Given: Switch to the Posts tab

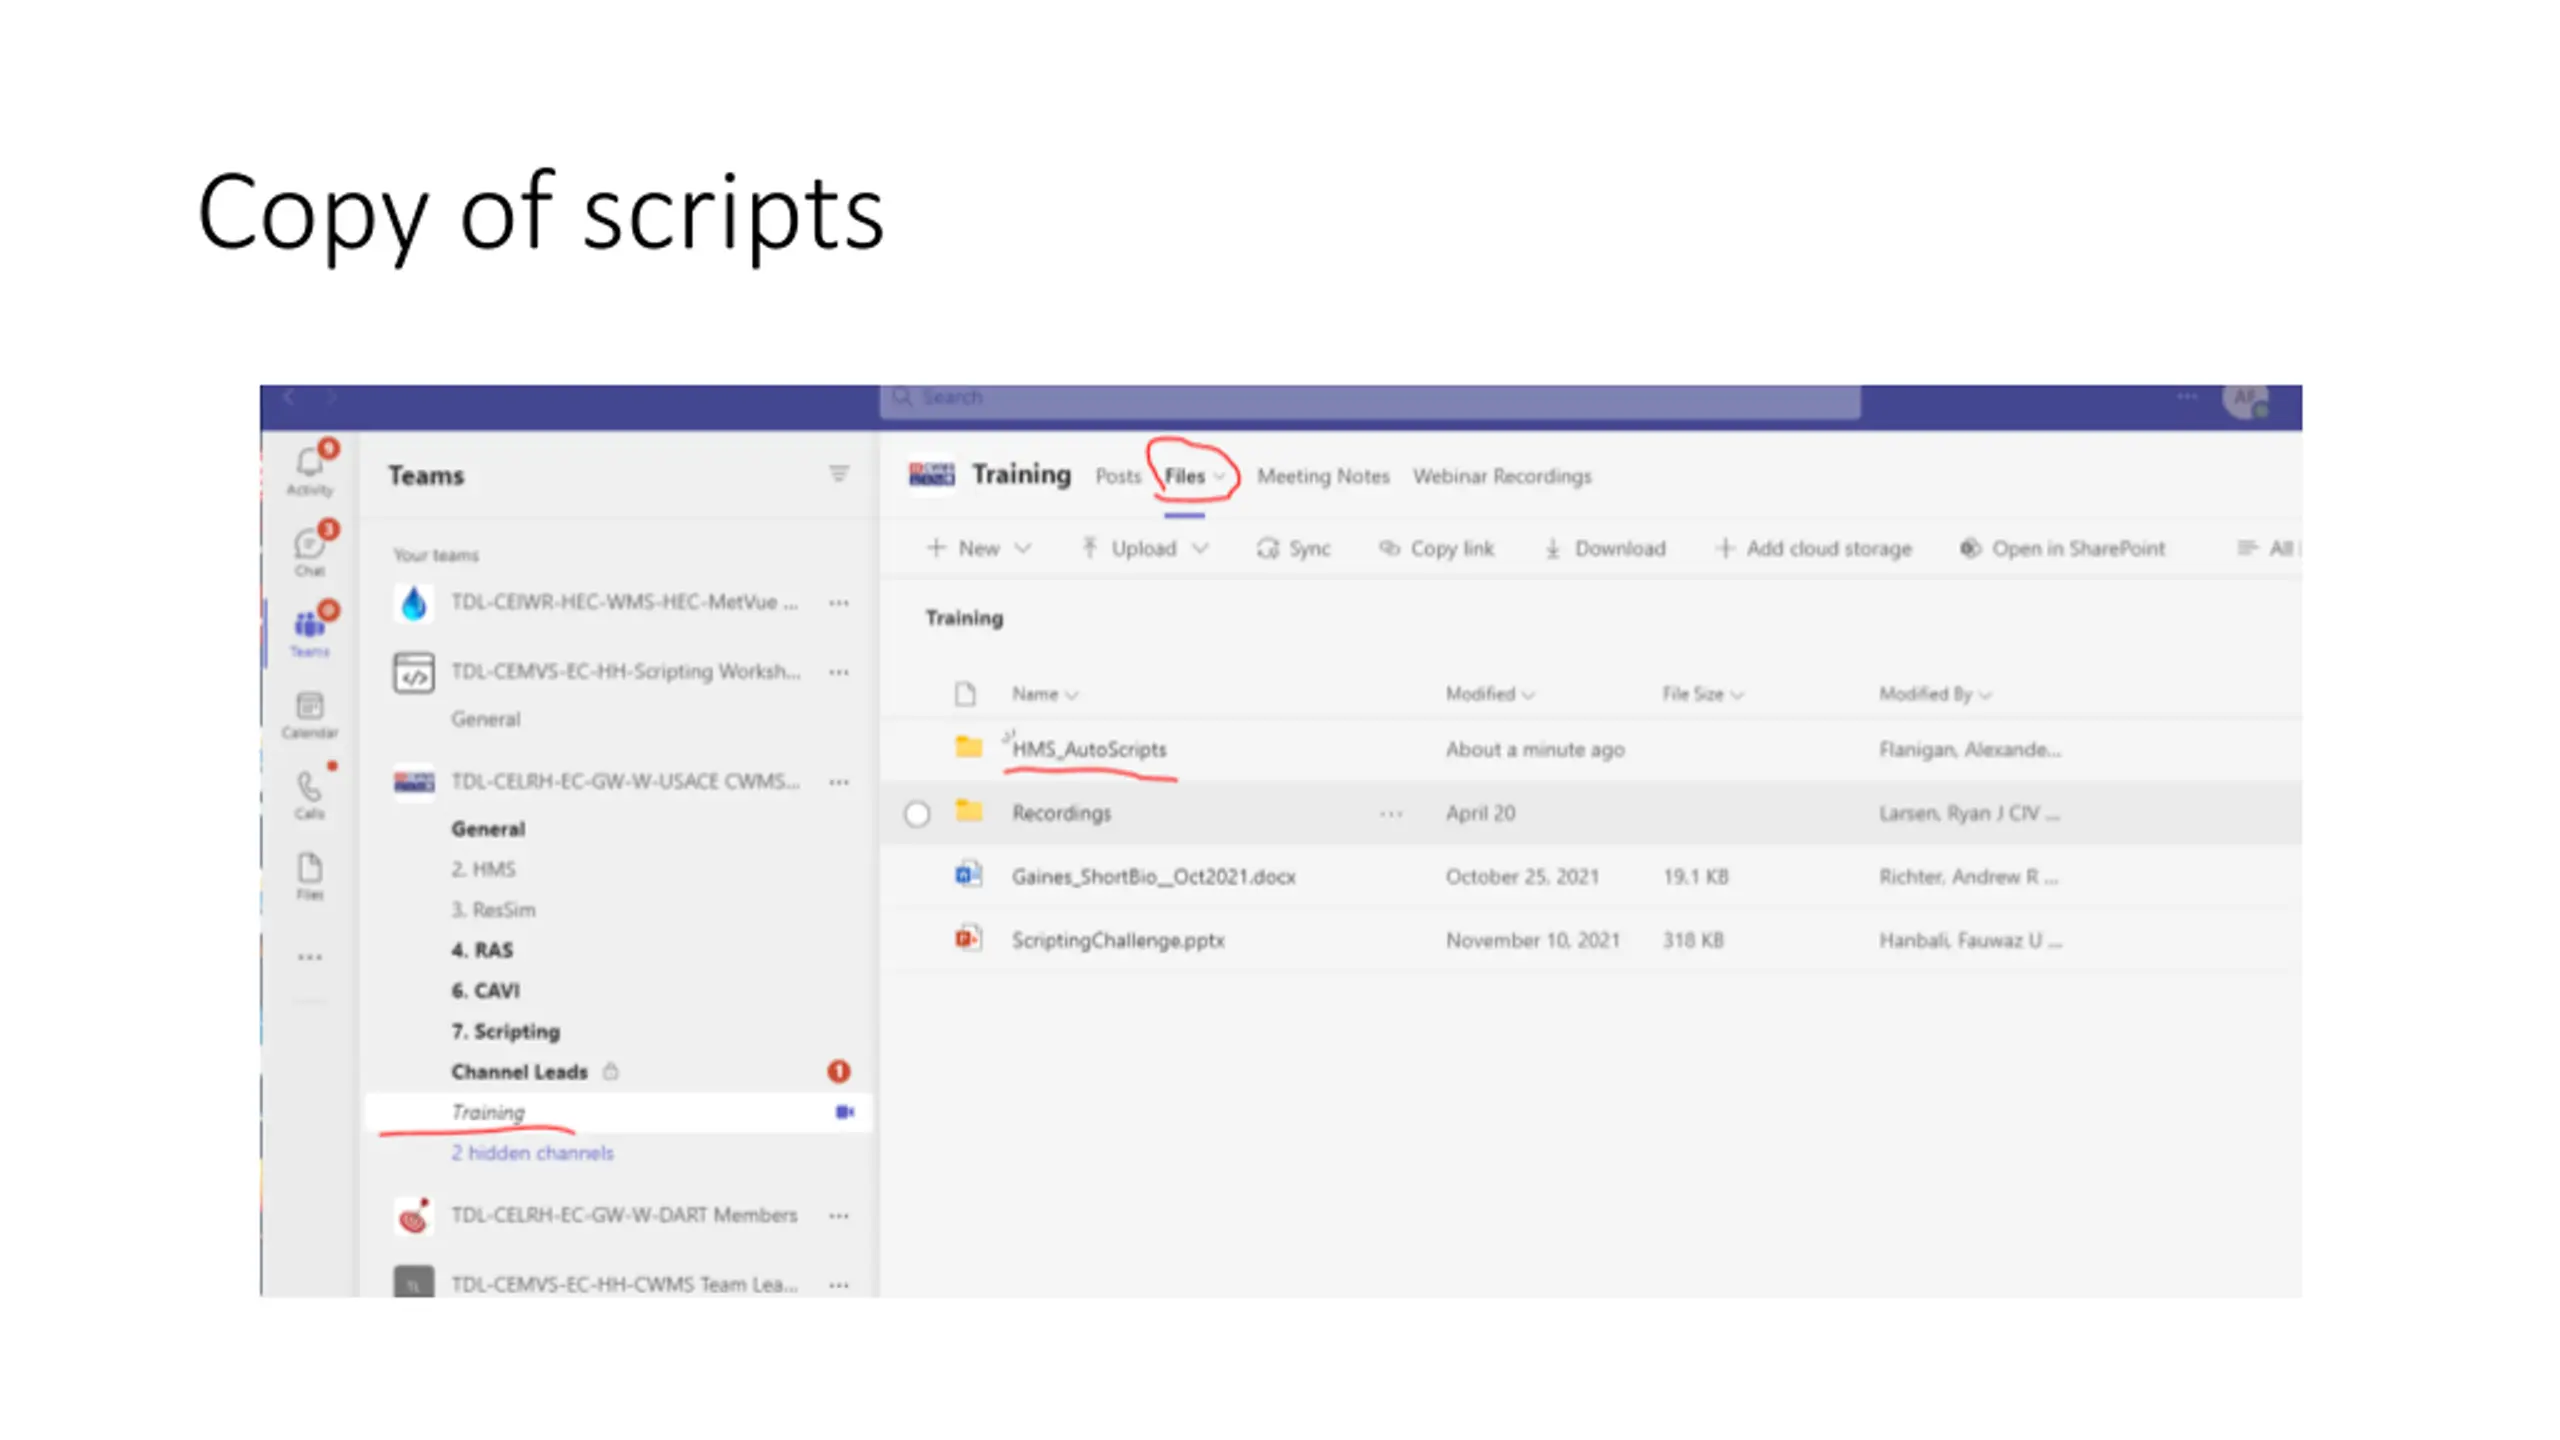Looking at the screenshot, I should [1117, 476].
